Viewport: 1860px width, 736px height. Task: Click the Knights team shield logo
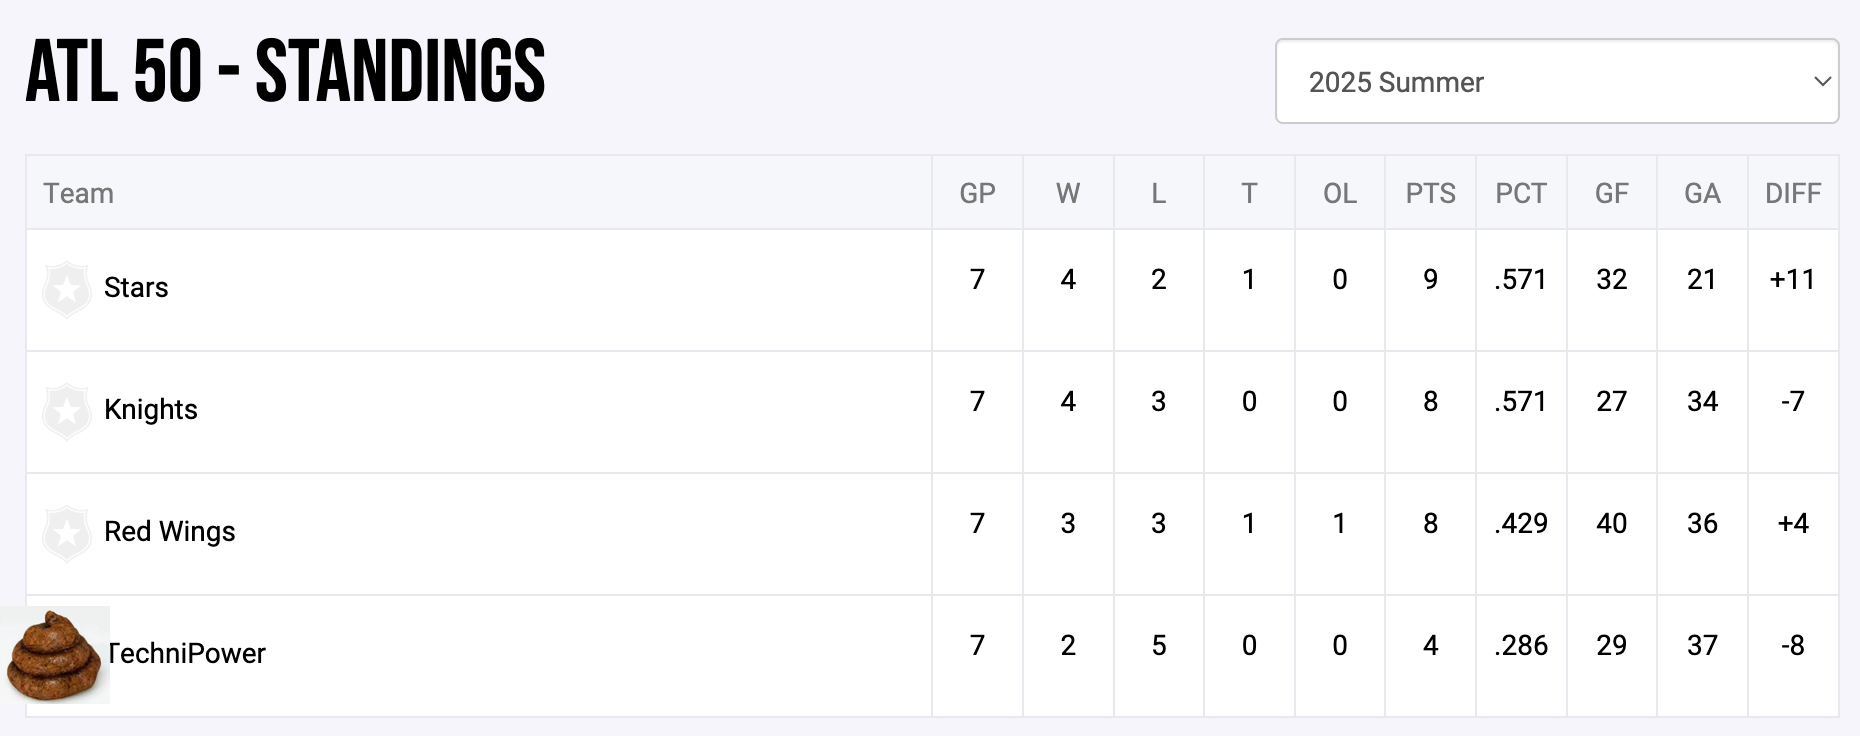[x=67, y=411]
